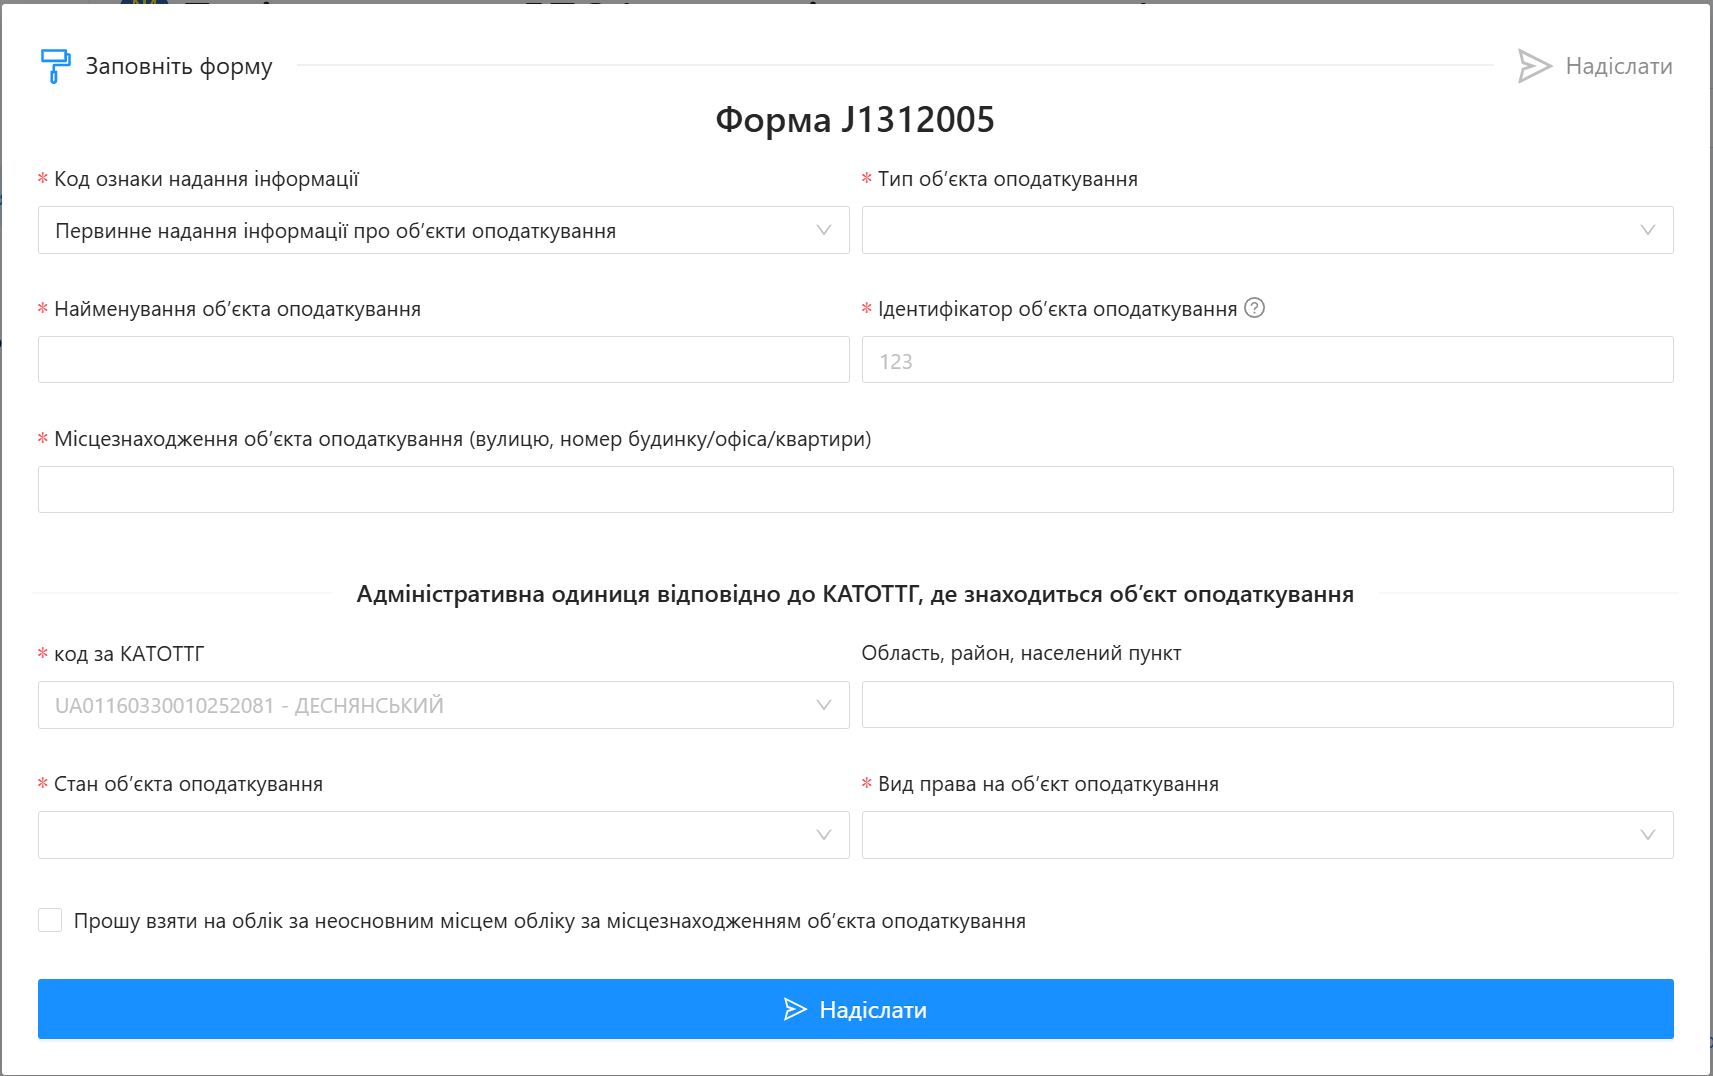Click the Область, район, населений пункт field
Viewport: 1713px width, 1076px height.
point(1267,705)
